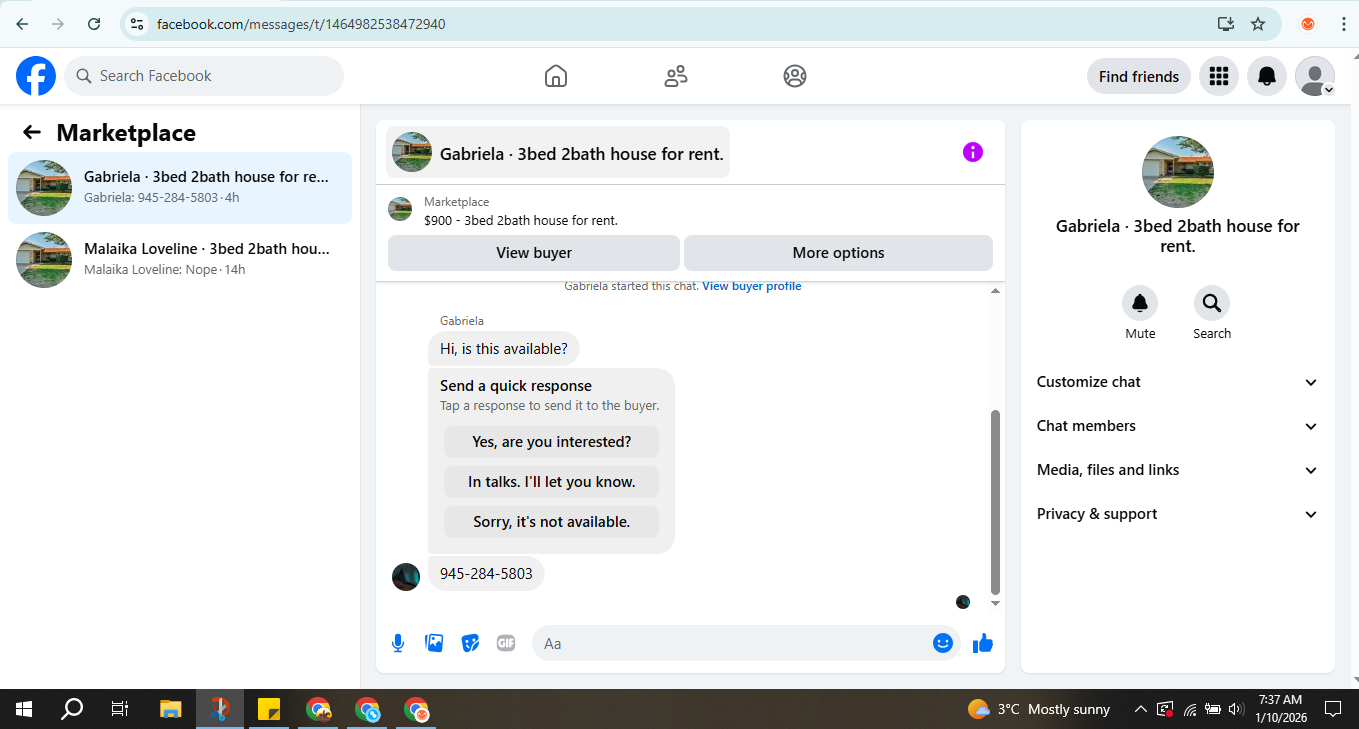Image resolution: width=1359 pixels, height=729 pixels.
Task: Go back using the Marketplace arrow
Action: tap(32, 132)
